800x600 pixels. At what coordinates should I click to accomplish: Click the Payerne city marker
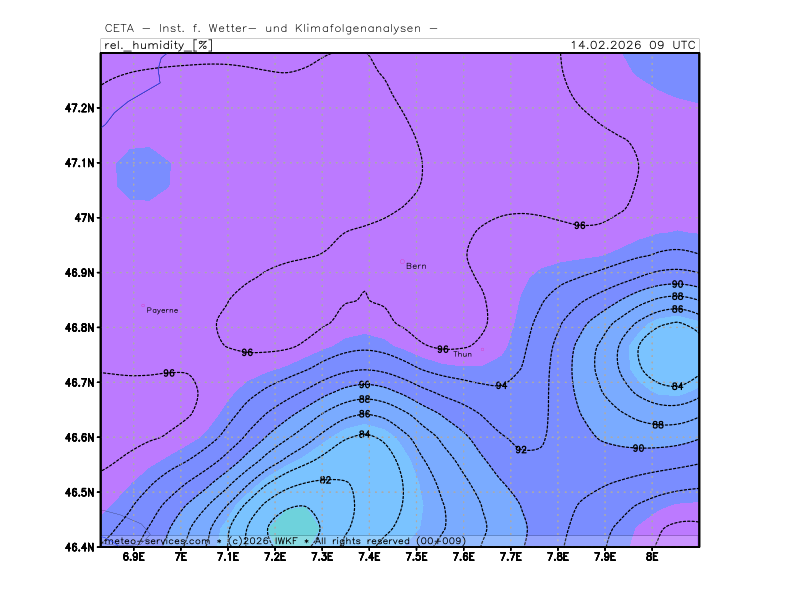(144, 307)
